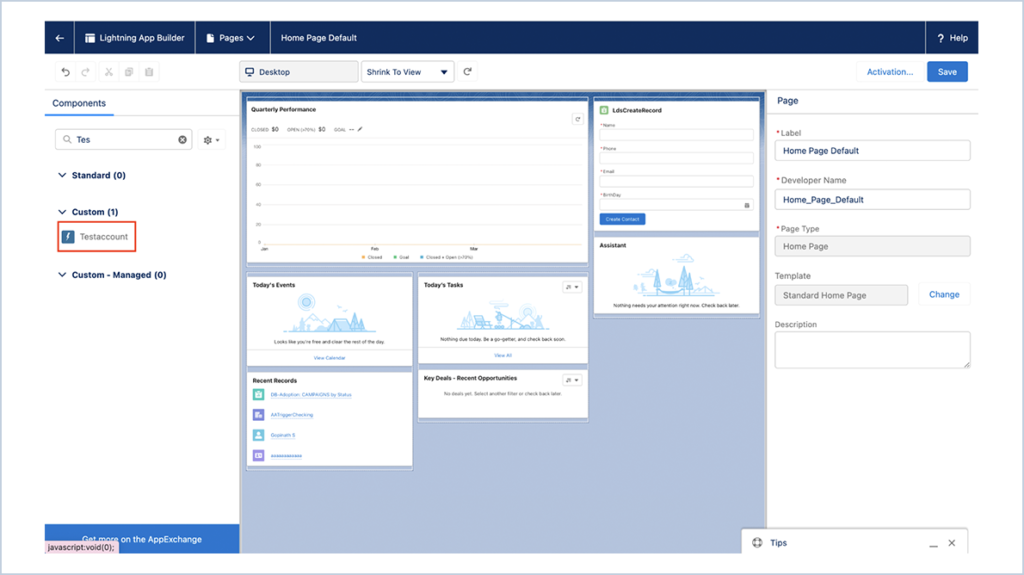The width and height of the screenshot is (1024, 575).
Task: Click the Page panel heading
Action: (788, 101)
